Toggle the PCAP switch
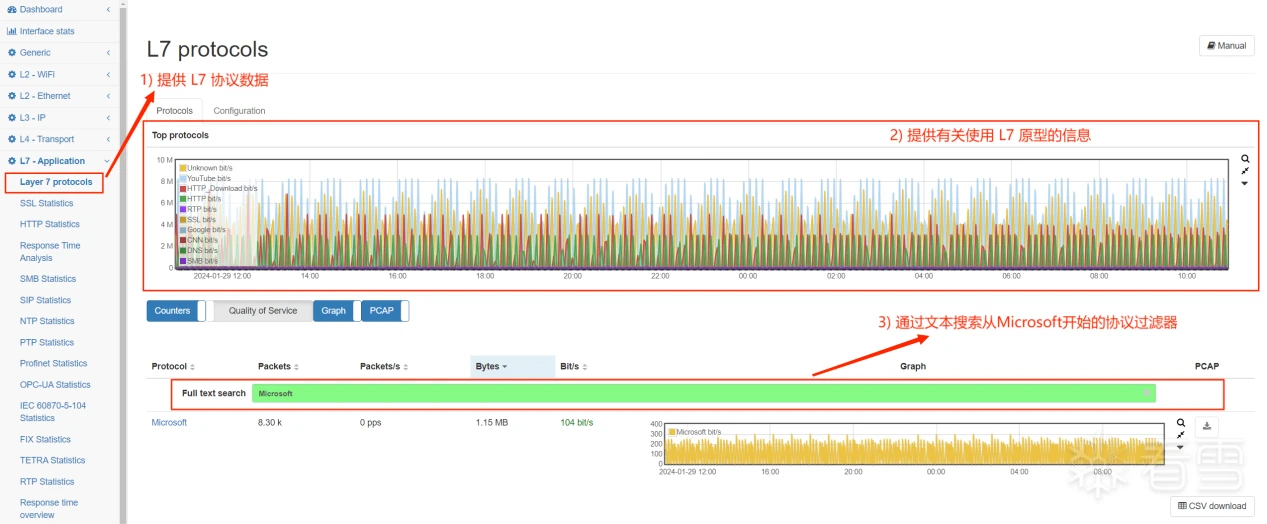This screenshot has width=1267, height=524. (385, 311)
